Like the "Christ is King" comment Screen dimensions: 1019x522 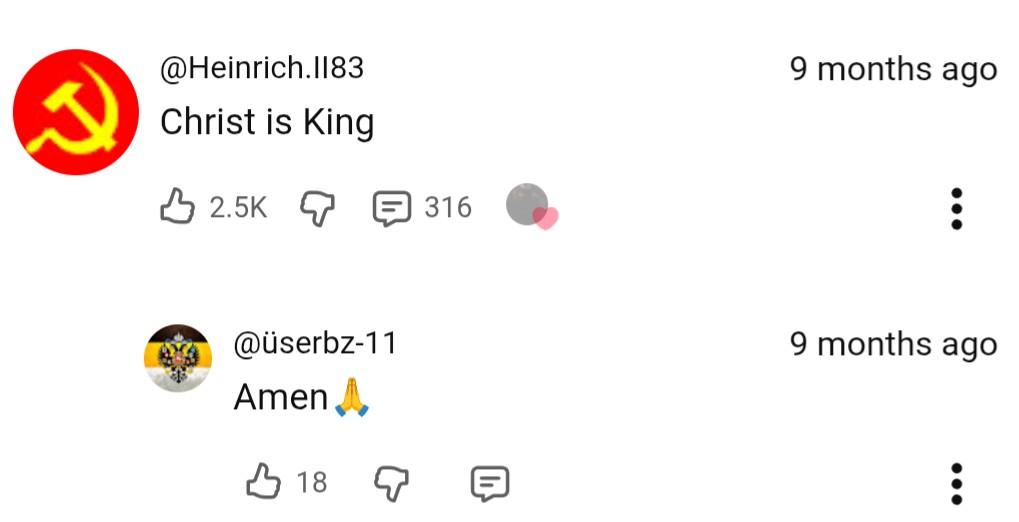pos(177,206)
